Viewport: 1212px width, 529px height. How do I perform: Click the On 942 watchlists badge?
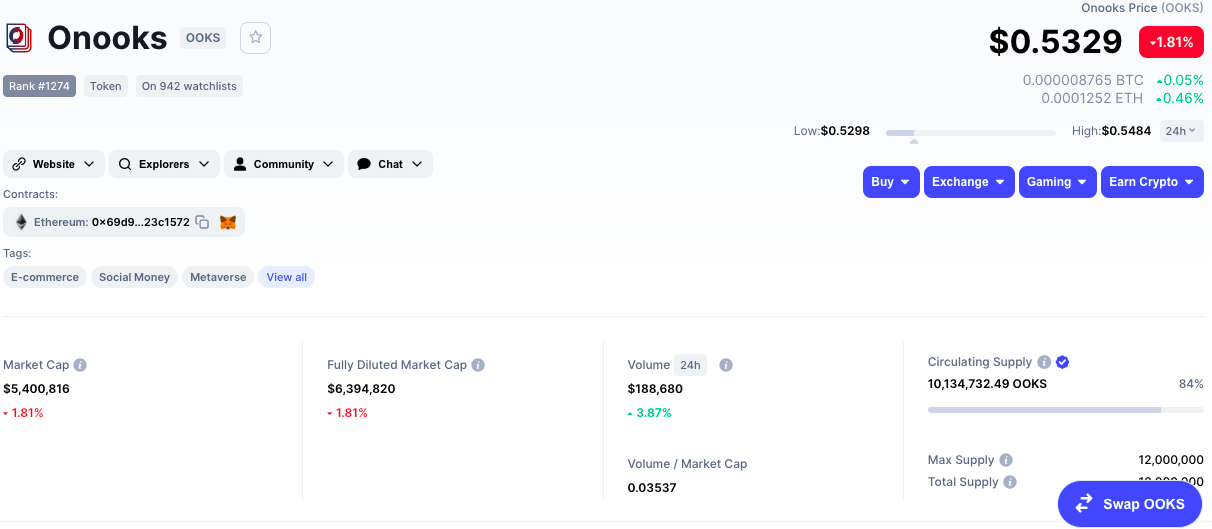pyautogui.click(x=189, y=86)
